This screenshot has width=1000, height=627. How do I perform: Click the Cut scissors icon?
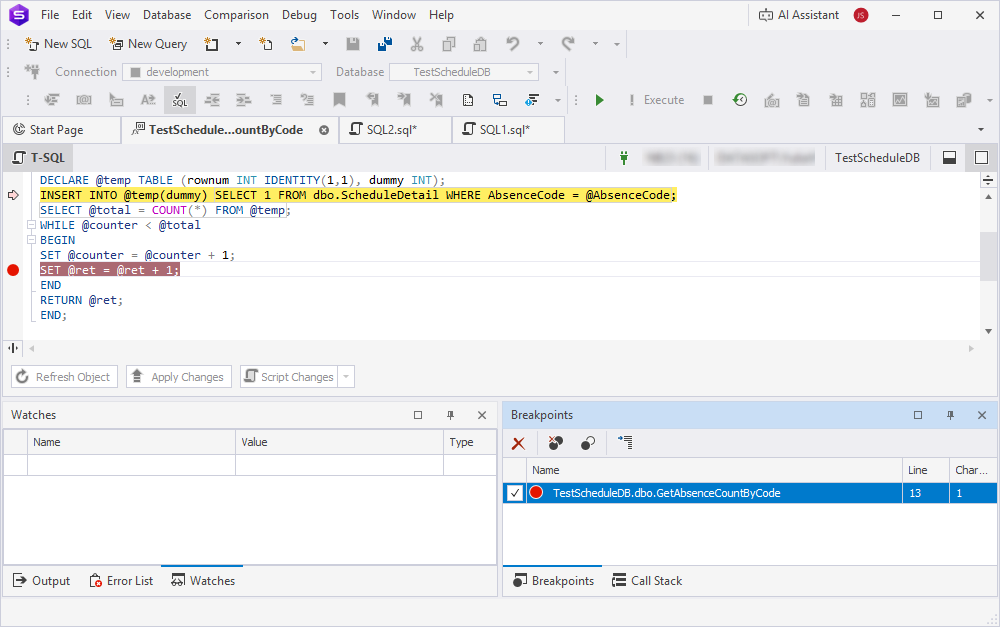point(416,44)
